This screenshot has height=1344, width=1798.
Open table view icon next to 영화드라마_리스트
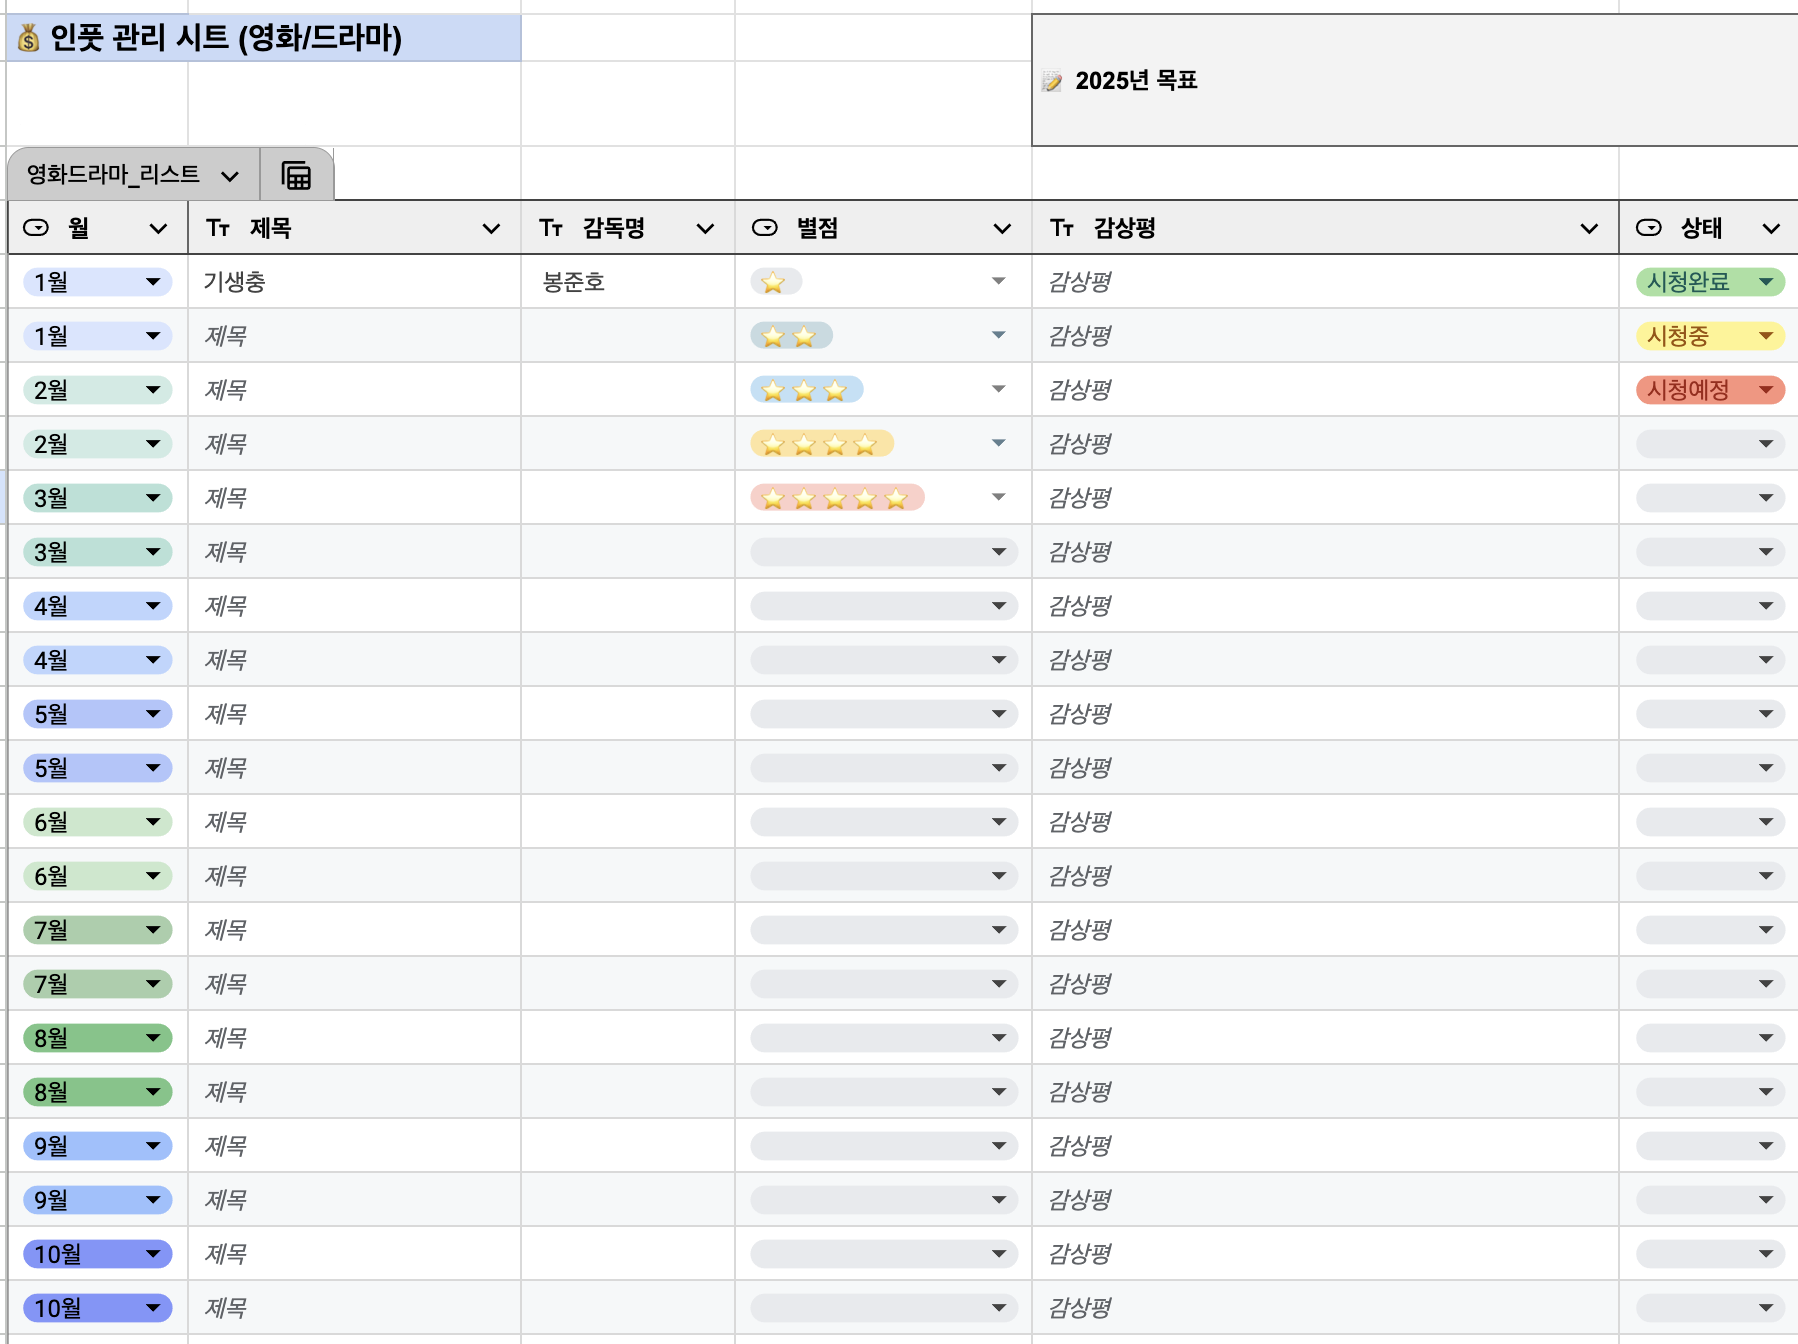click(296, 175)
